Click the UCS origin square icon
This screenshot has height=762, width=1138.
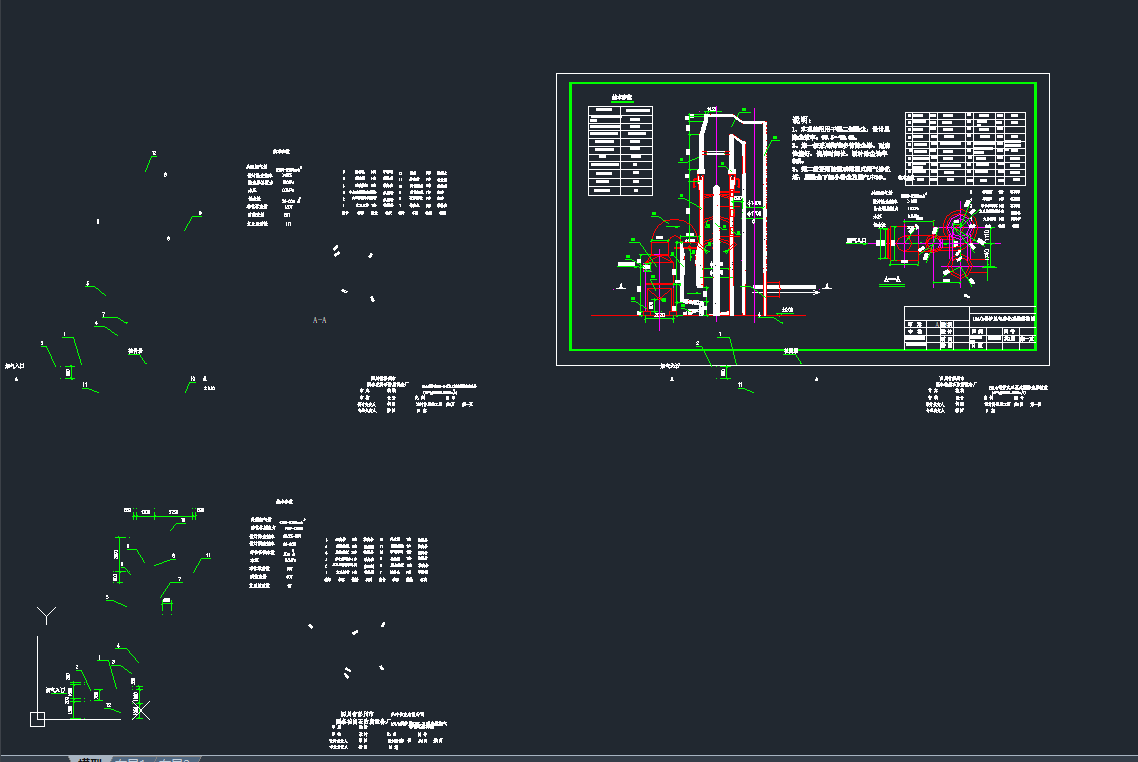click(x=37, y=717)
